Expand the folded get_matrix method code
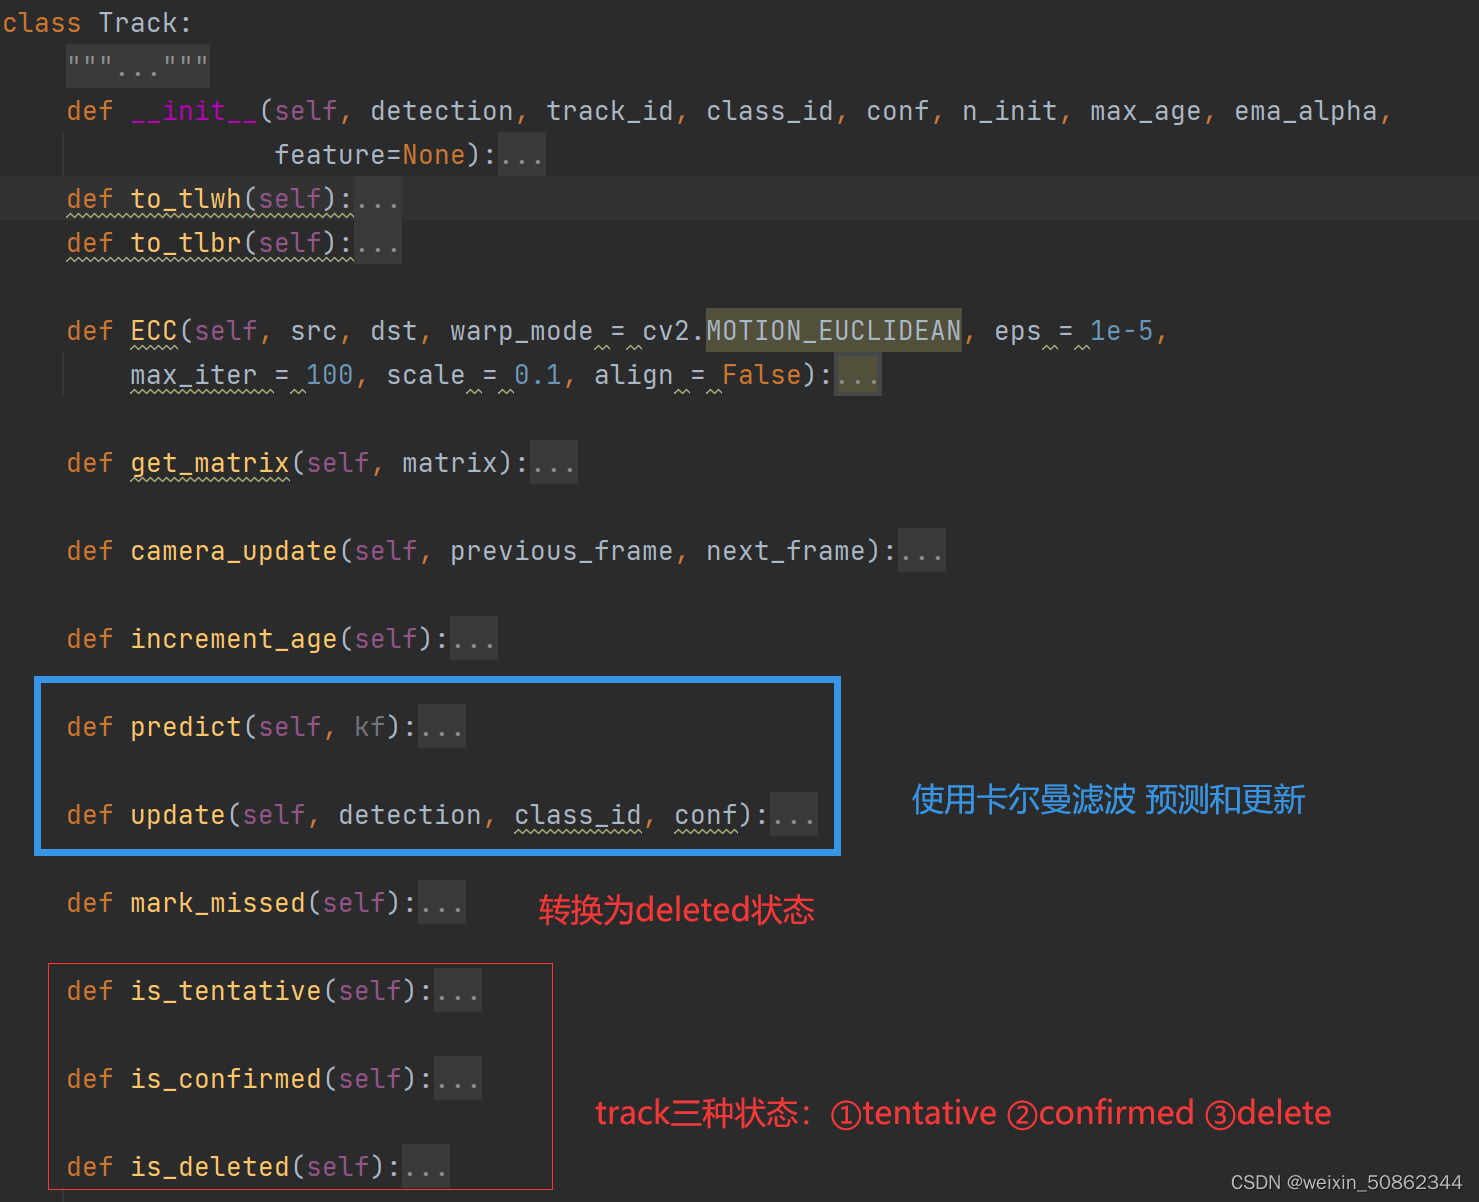This screenshot has width=1479, height=1202. click(553, 462)
